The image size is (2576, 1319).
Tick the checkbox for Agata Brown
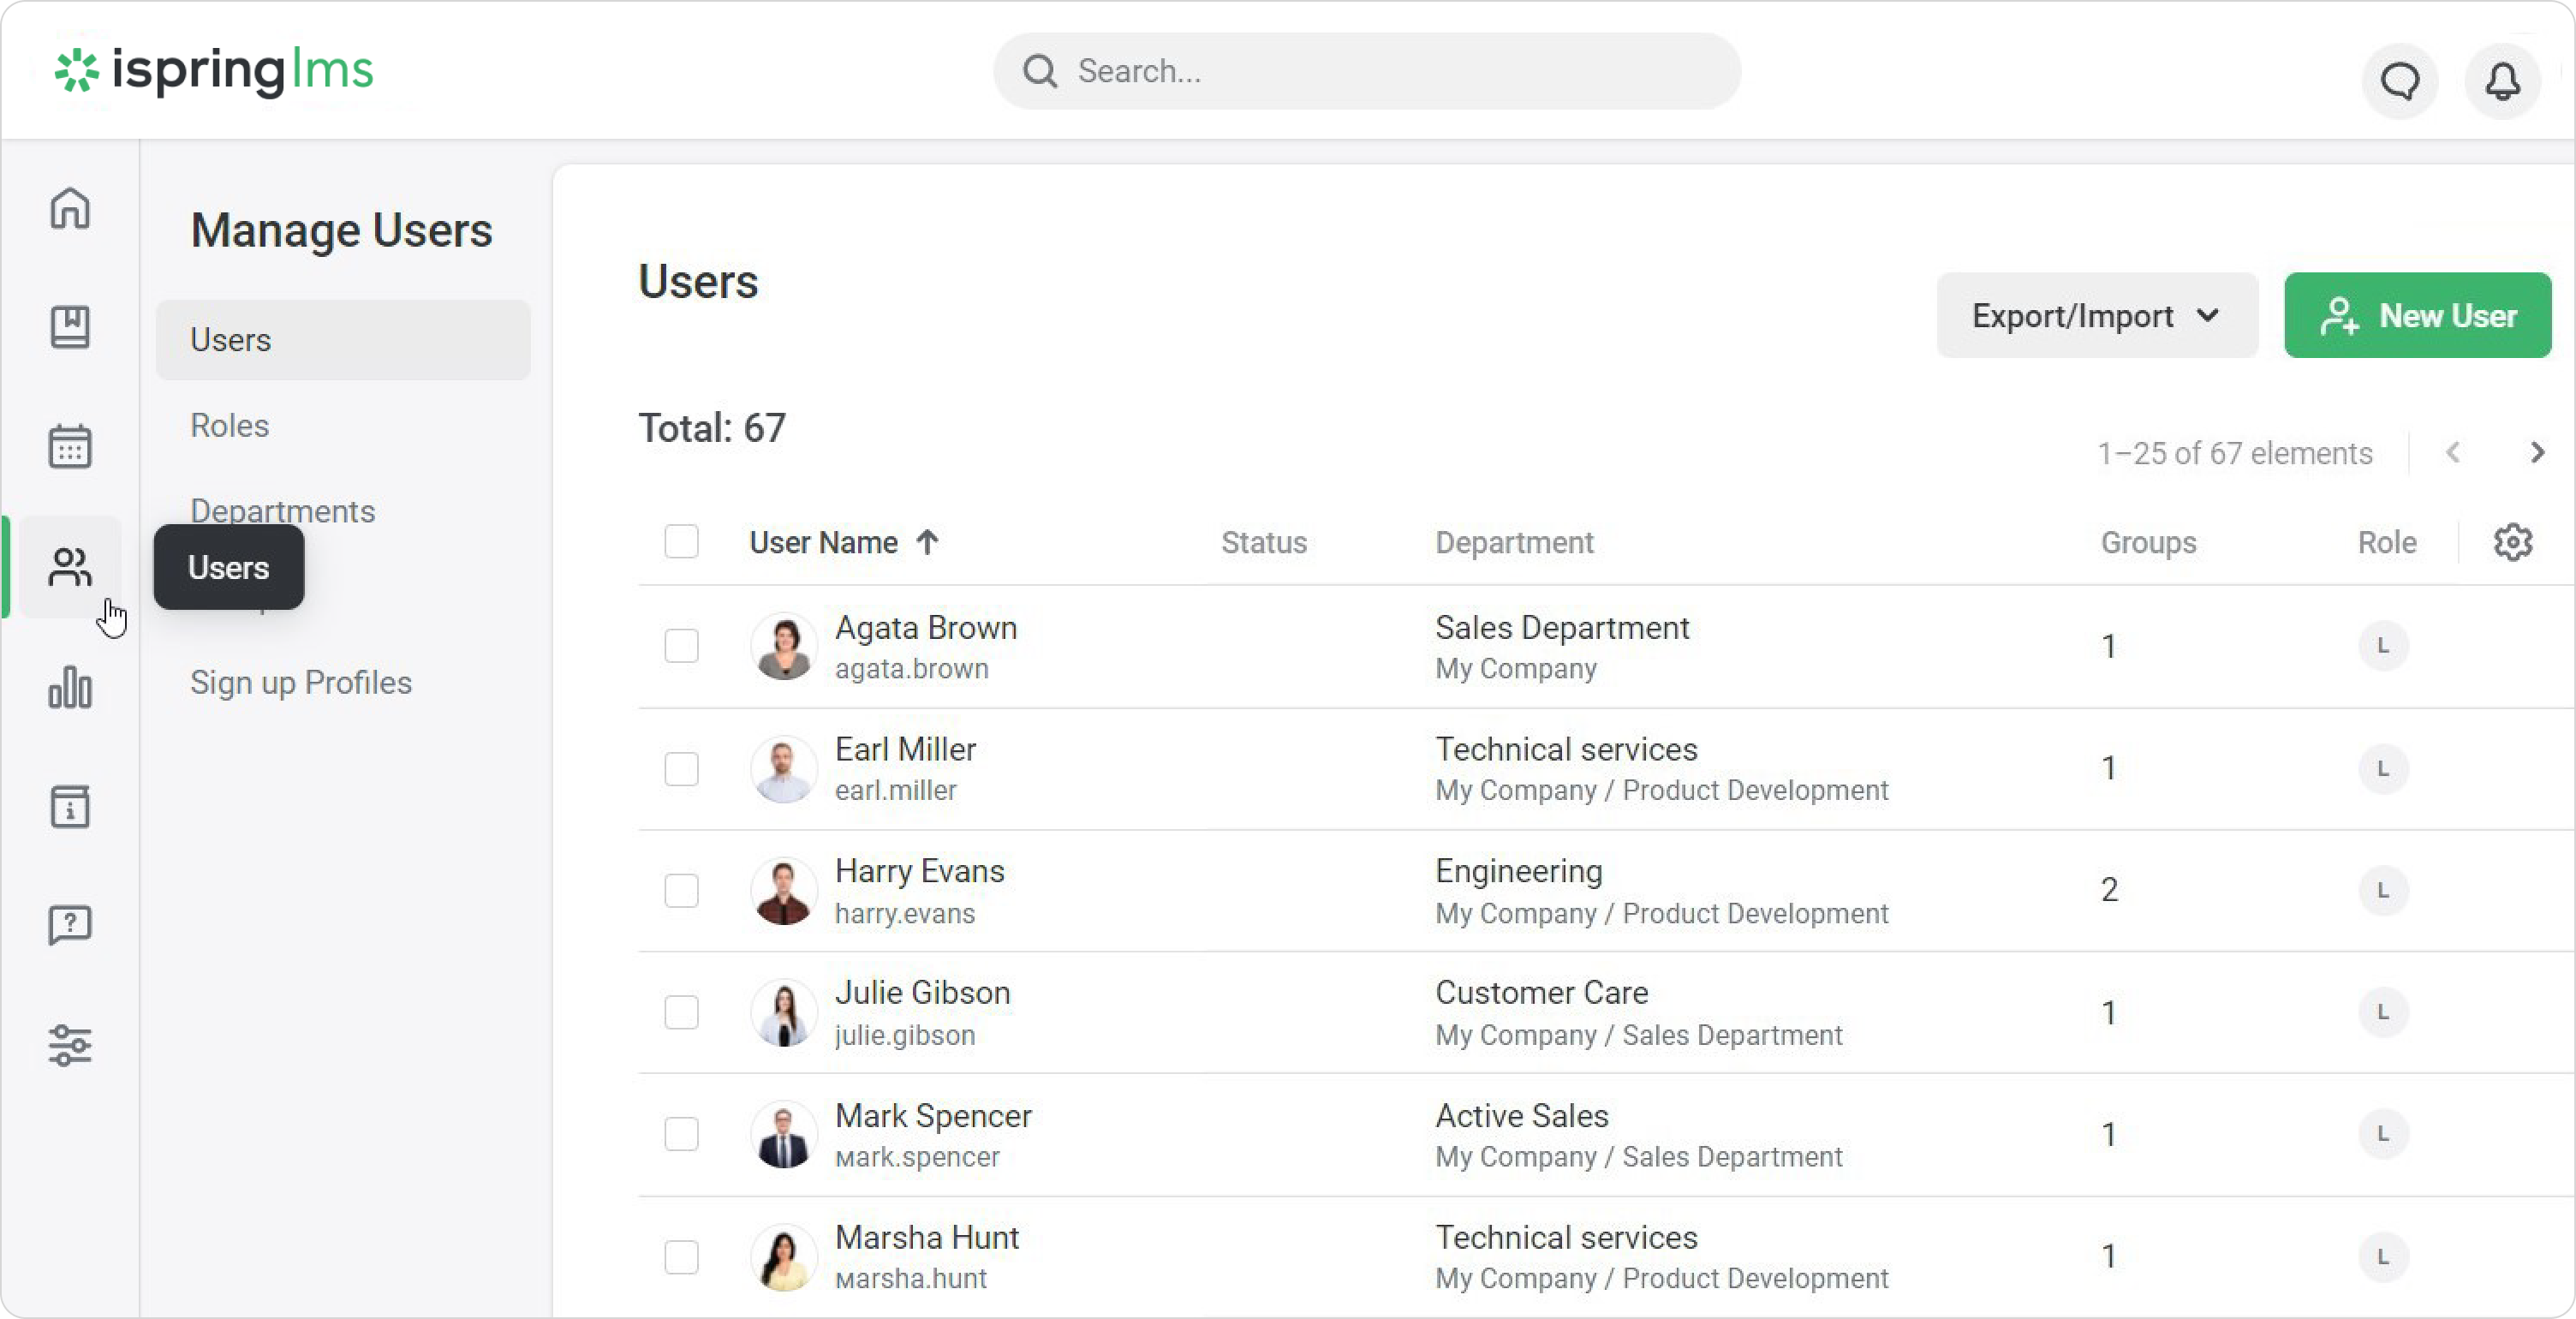pyautogui.click(x=681, y=646)
